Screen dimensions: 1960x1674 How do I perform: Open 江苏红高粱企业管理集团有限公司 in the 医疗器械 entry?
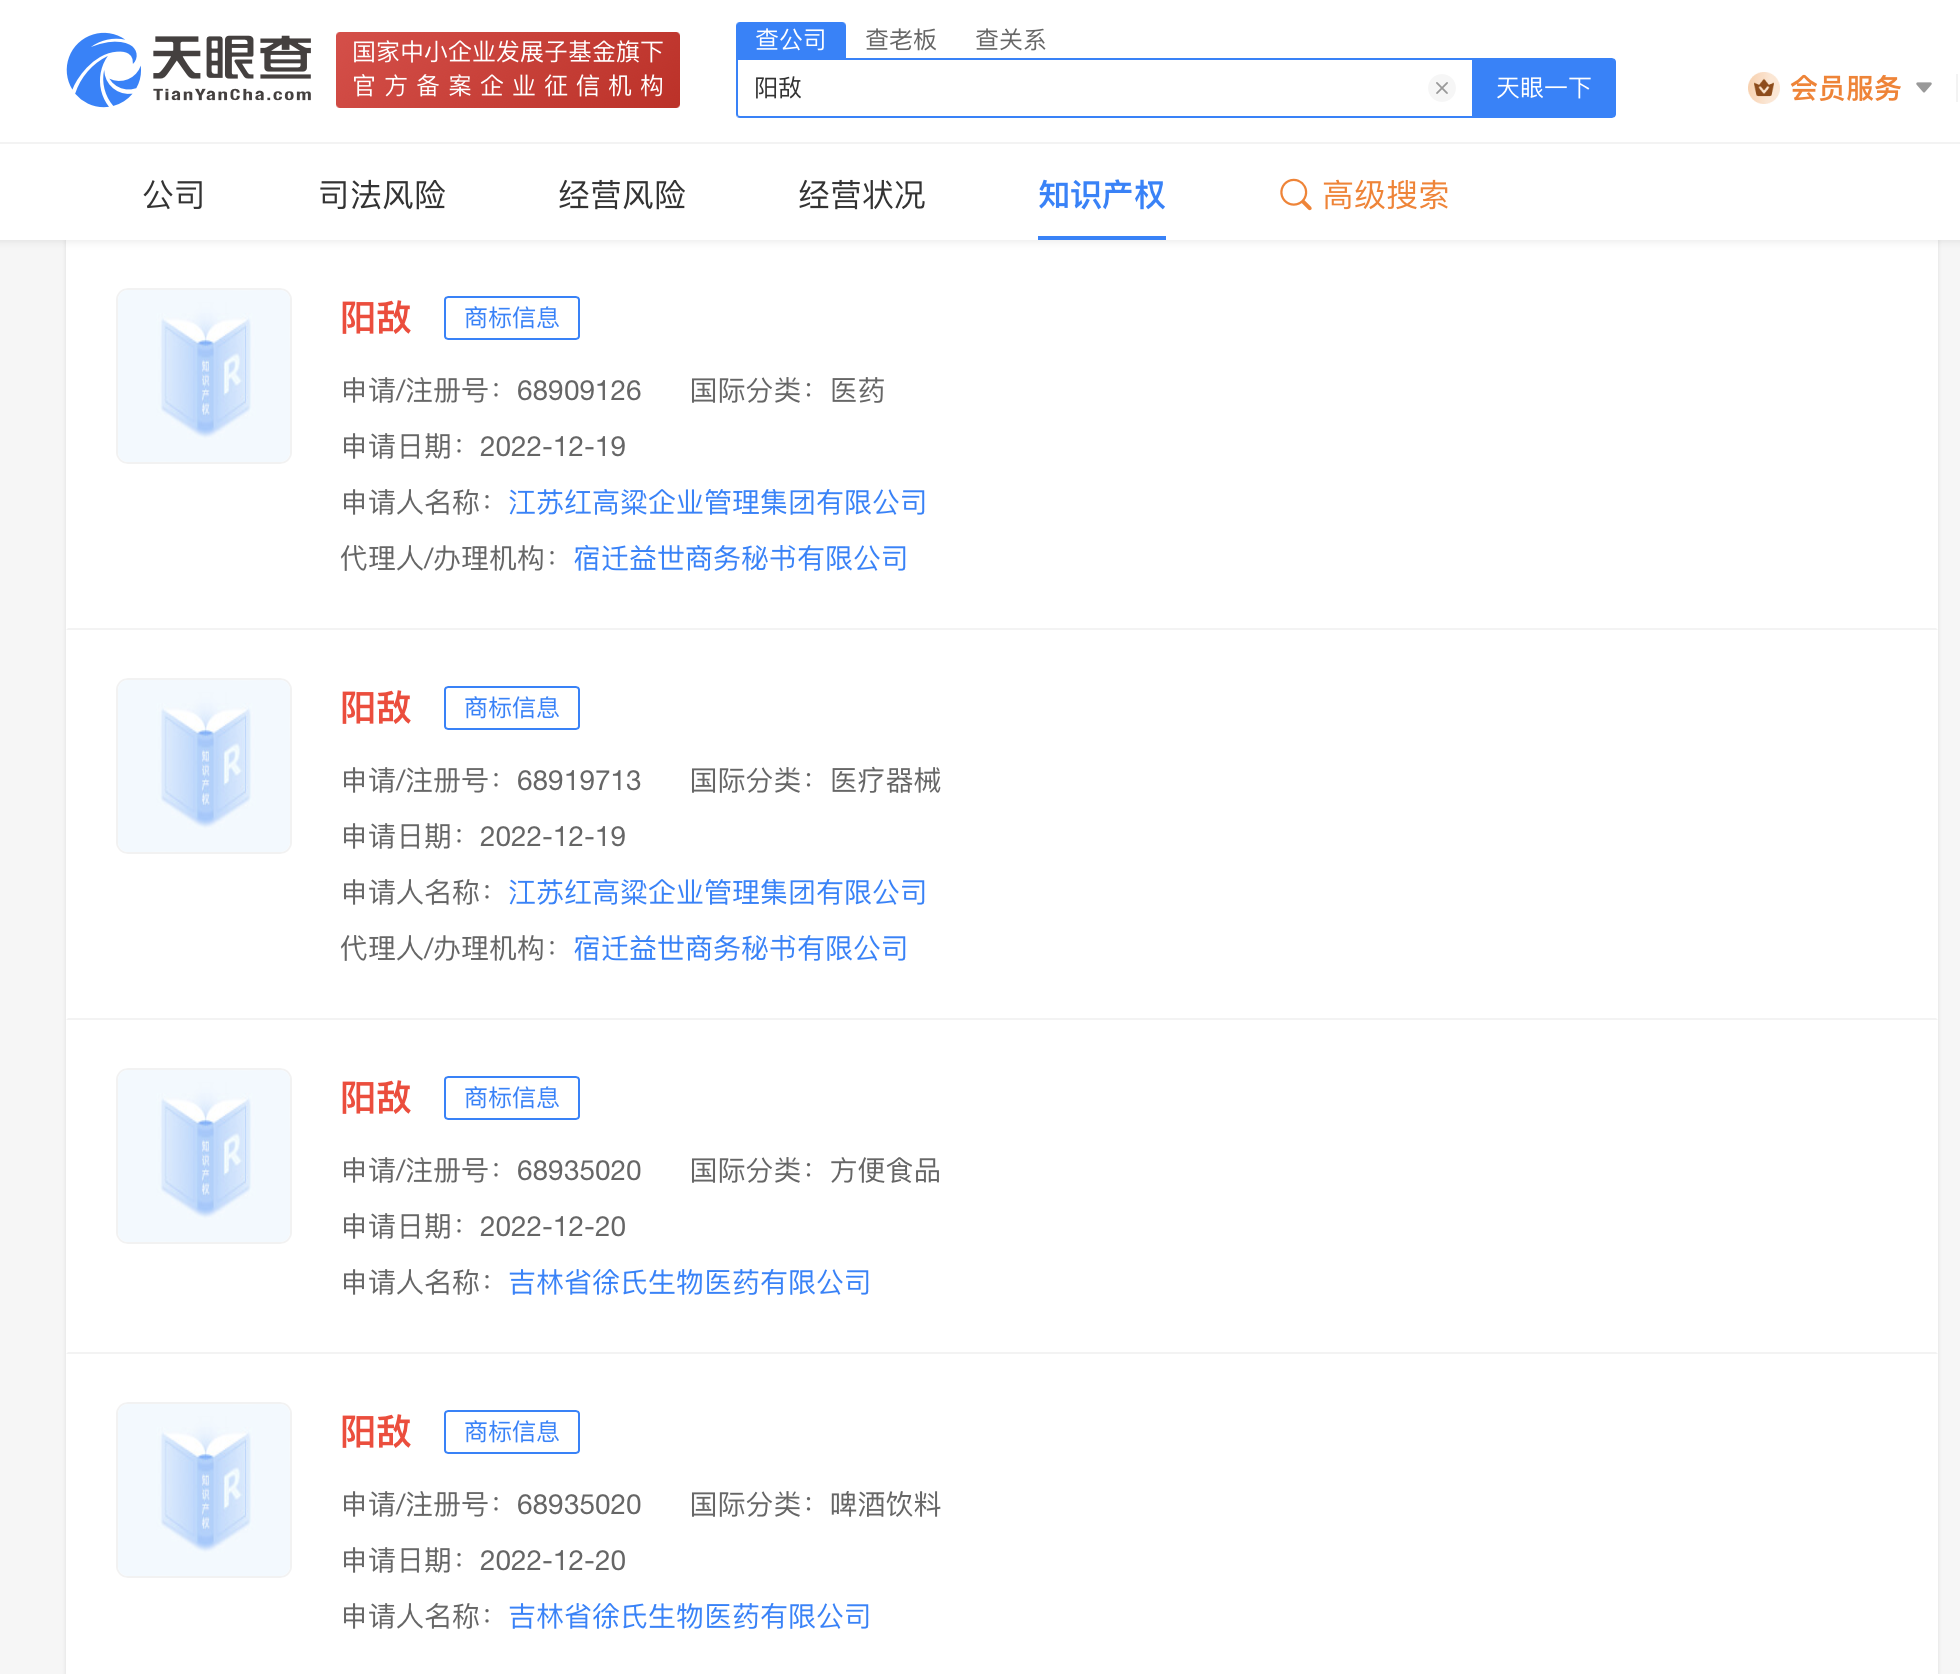pos(718,892)
